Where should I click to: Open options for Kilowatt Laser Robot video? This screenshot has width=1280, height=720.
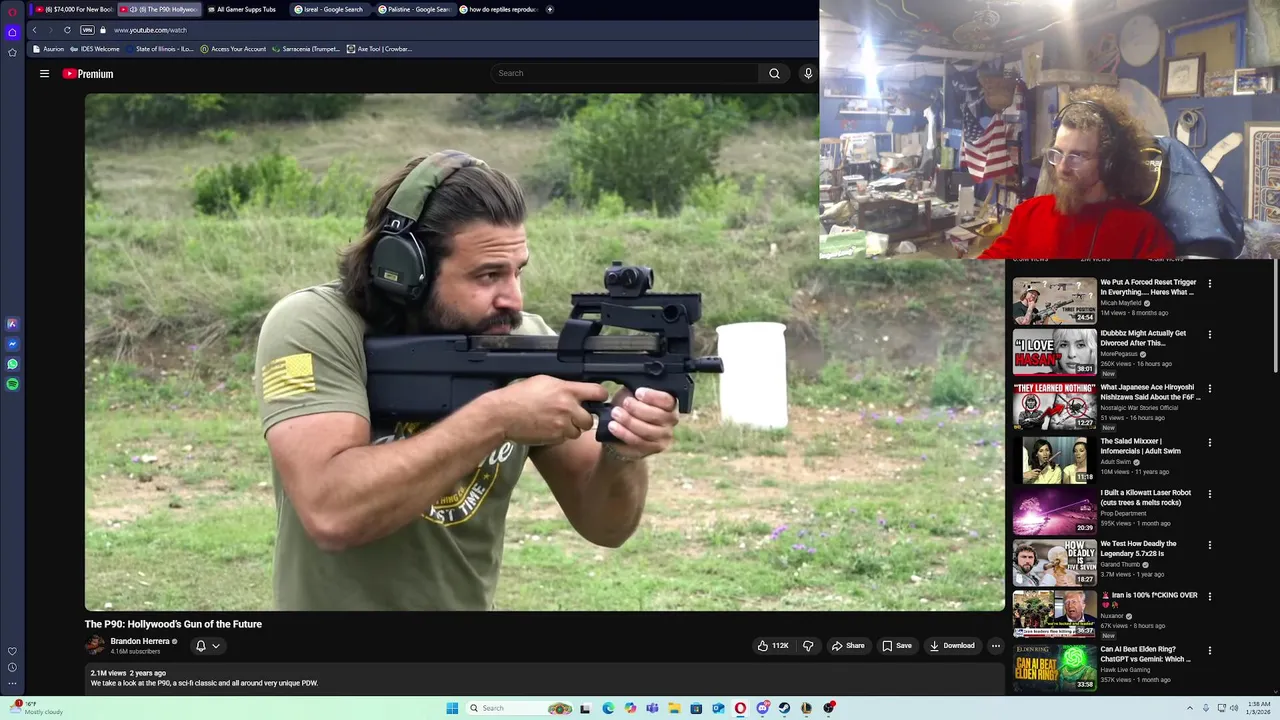click(x=1210, y=493)
